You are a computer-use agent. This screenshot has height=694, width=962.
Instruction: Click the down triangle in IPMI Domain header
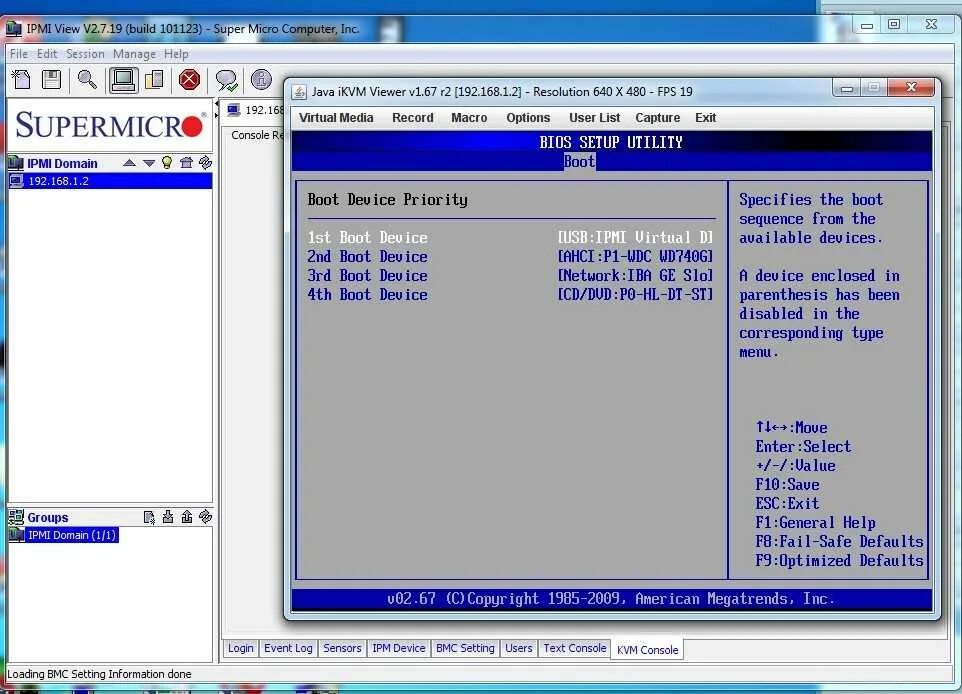coord(148,163)
